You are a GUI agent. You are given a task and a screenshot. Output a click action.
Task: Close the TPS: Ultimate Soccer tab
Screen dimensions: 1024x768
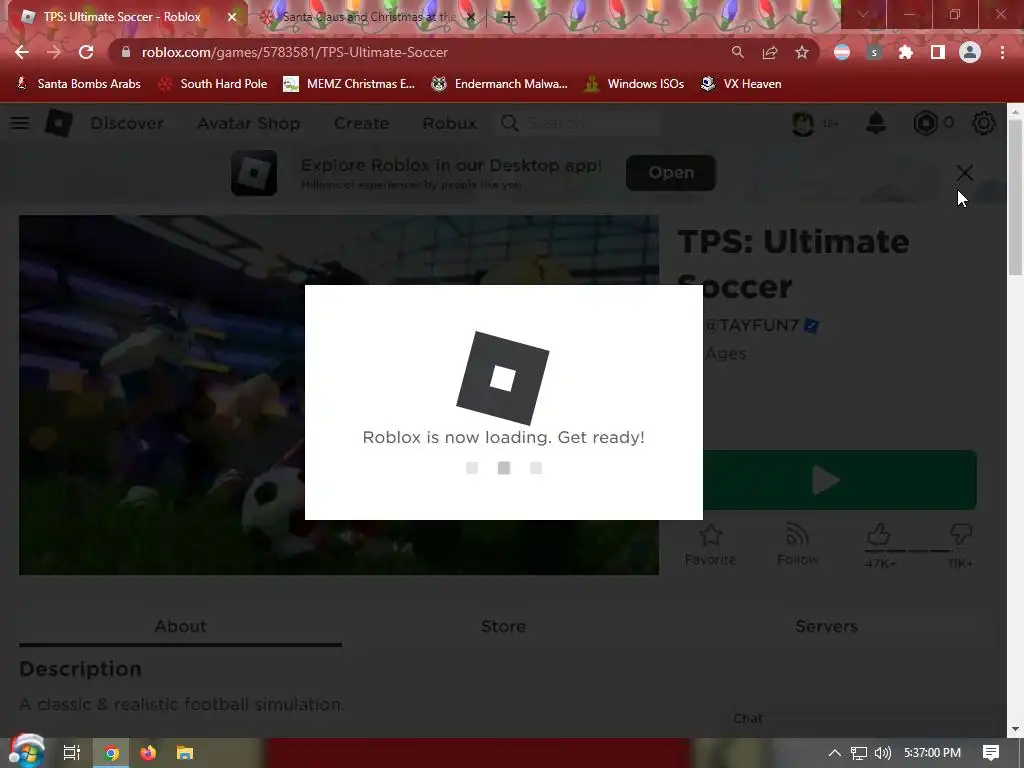(x=232, y=17)
